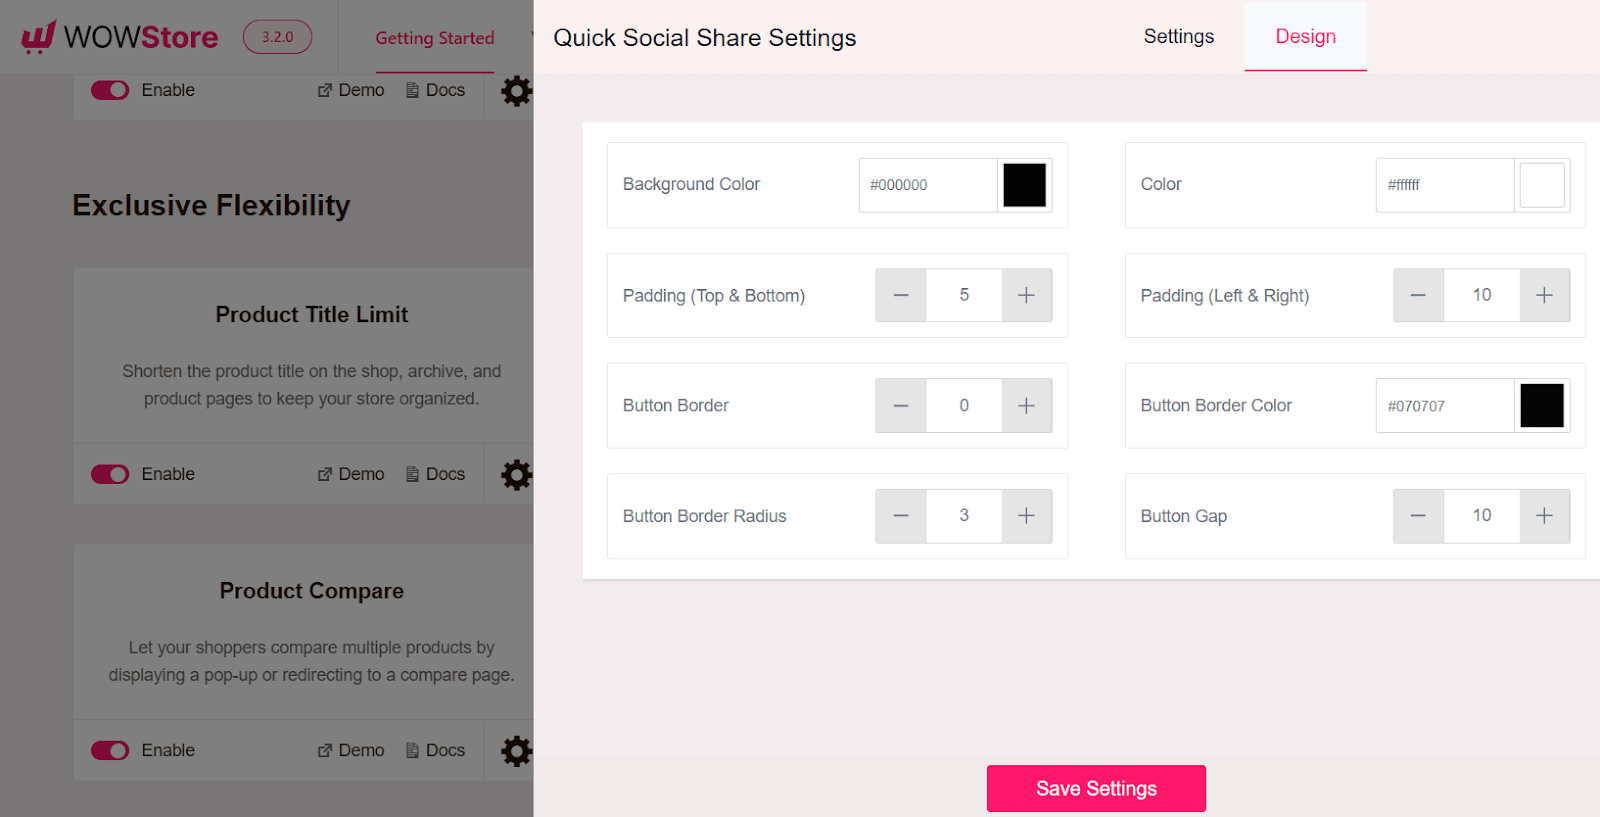The height and width of the screenshot is (817, 1600).
Task: Open Docs for the Quick Social Share module
Action: click(435, 90)
